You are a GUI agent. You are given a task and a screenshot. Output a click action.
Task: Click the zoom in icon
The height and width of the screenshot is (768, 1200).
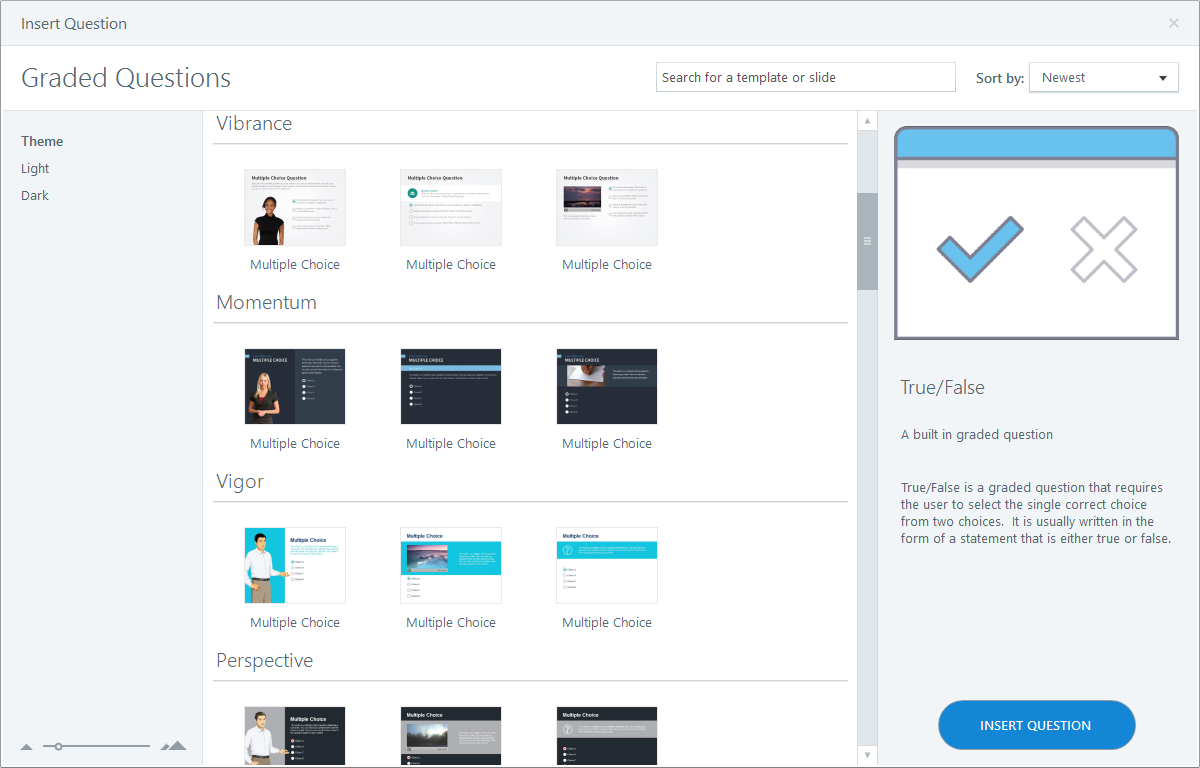coord(172,745)
